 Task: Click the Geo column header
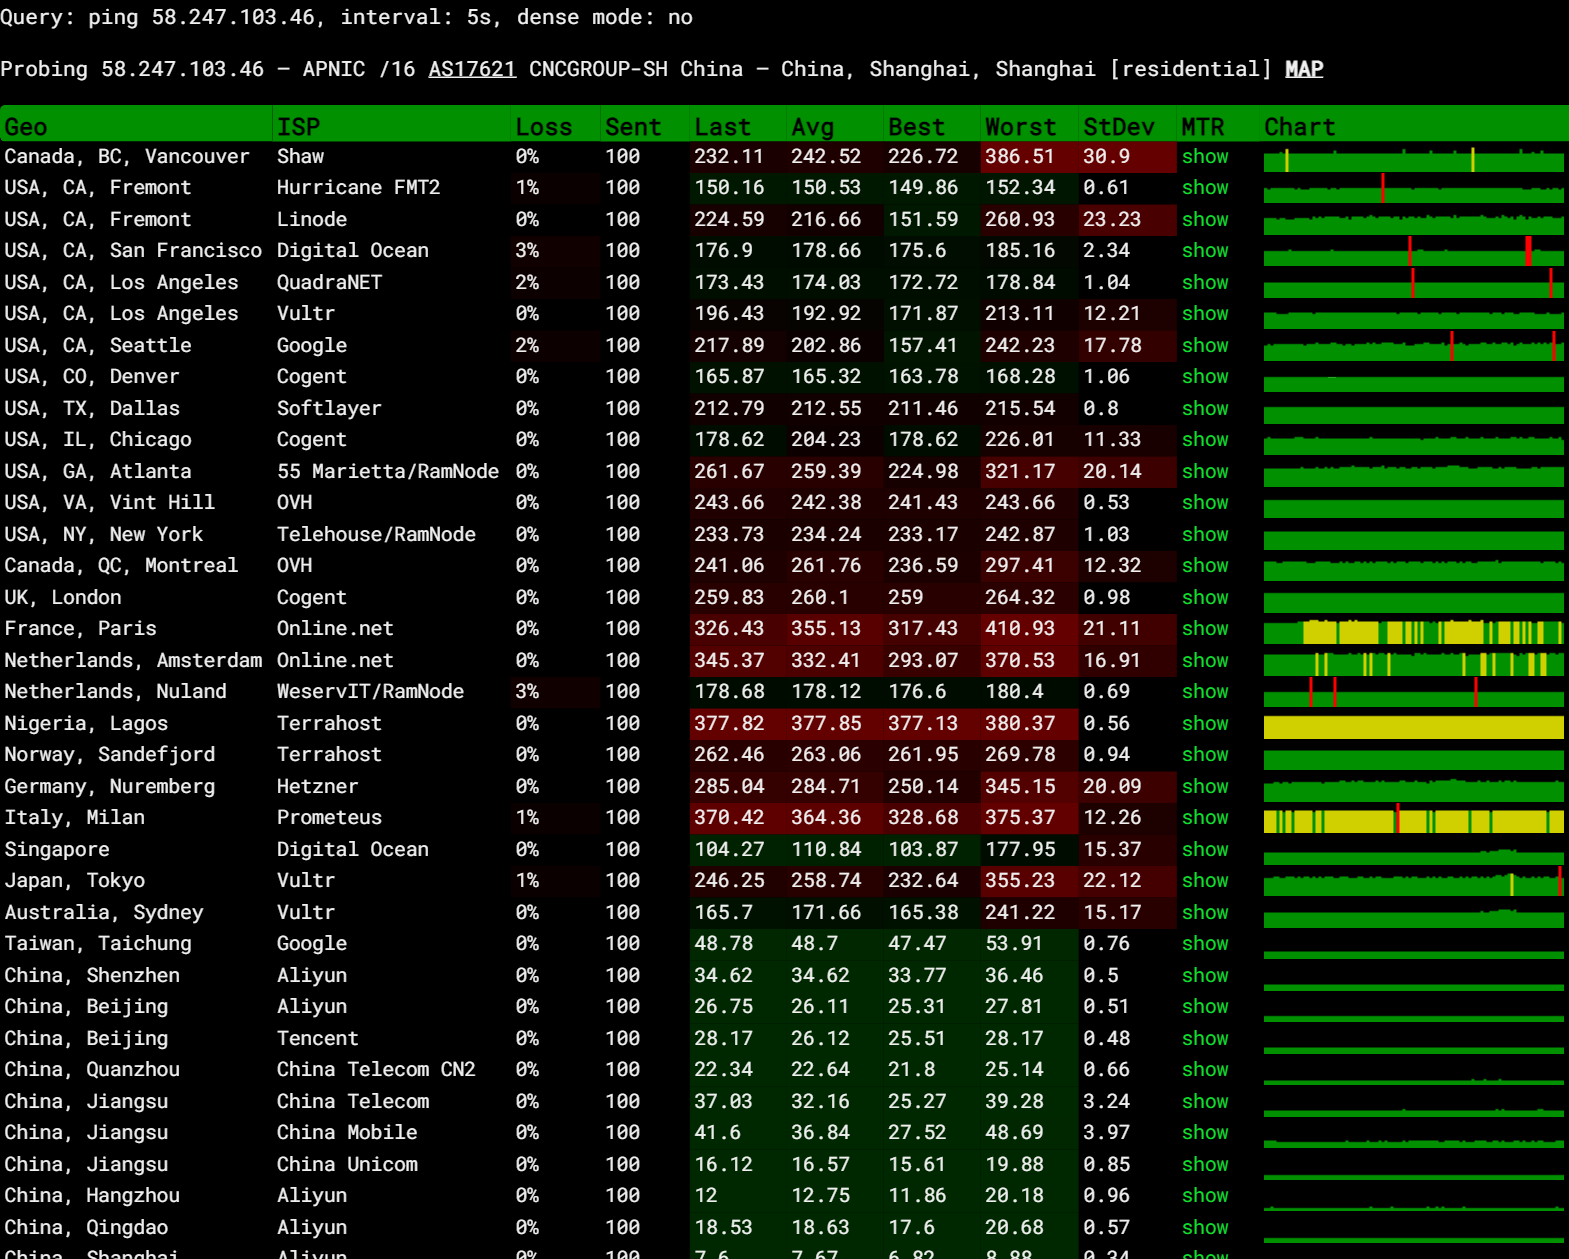26,127
